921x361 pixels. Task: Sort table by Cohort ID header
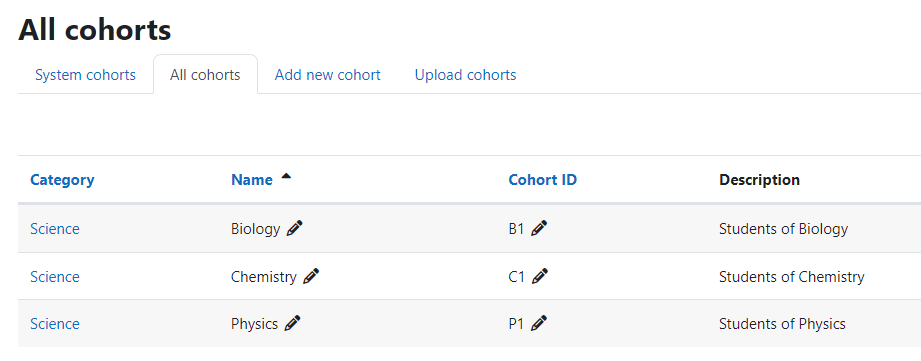coord(543,180)
